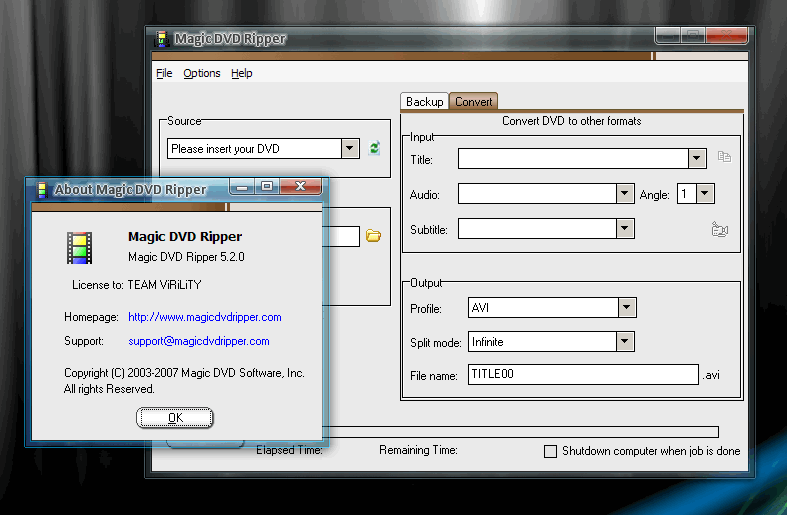Click the Remaining Time label
This screenshot has width=787, height=515.
(418, 450)
